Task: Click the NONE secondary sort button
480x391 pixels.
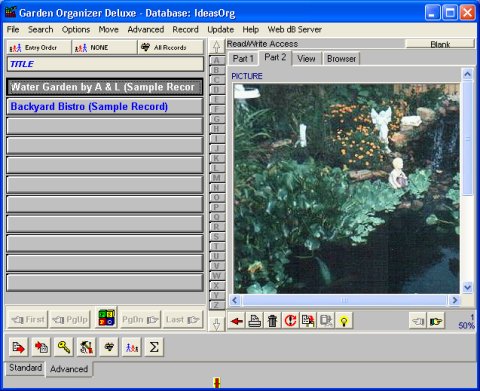Action: coord(104,47)
